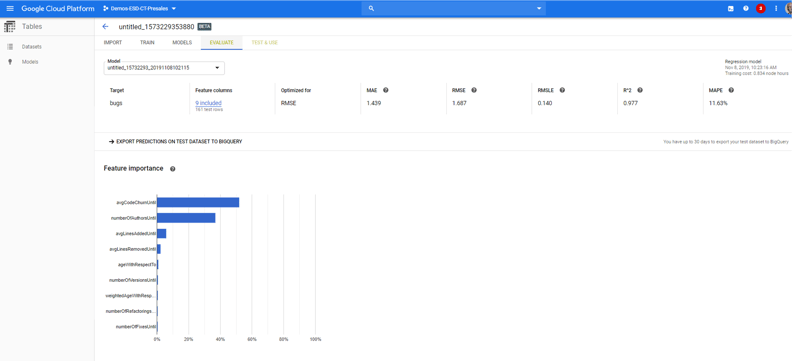Switch to the MODELS tab
Image resolution: width=792 pixels, height=361 pixels.
point(182,43)
